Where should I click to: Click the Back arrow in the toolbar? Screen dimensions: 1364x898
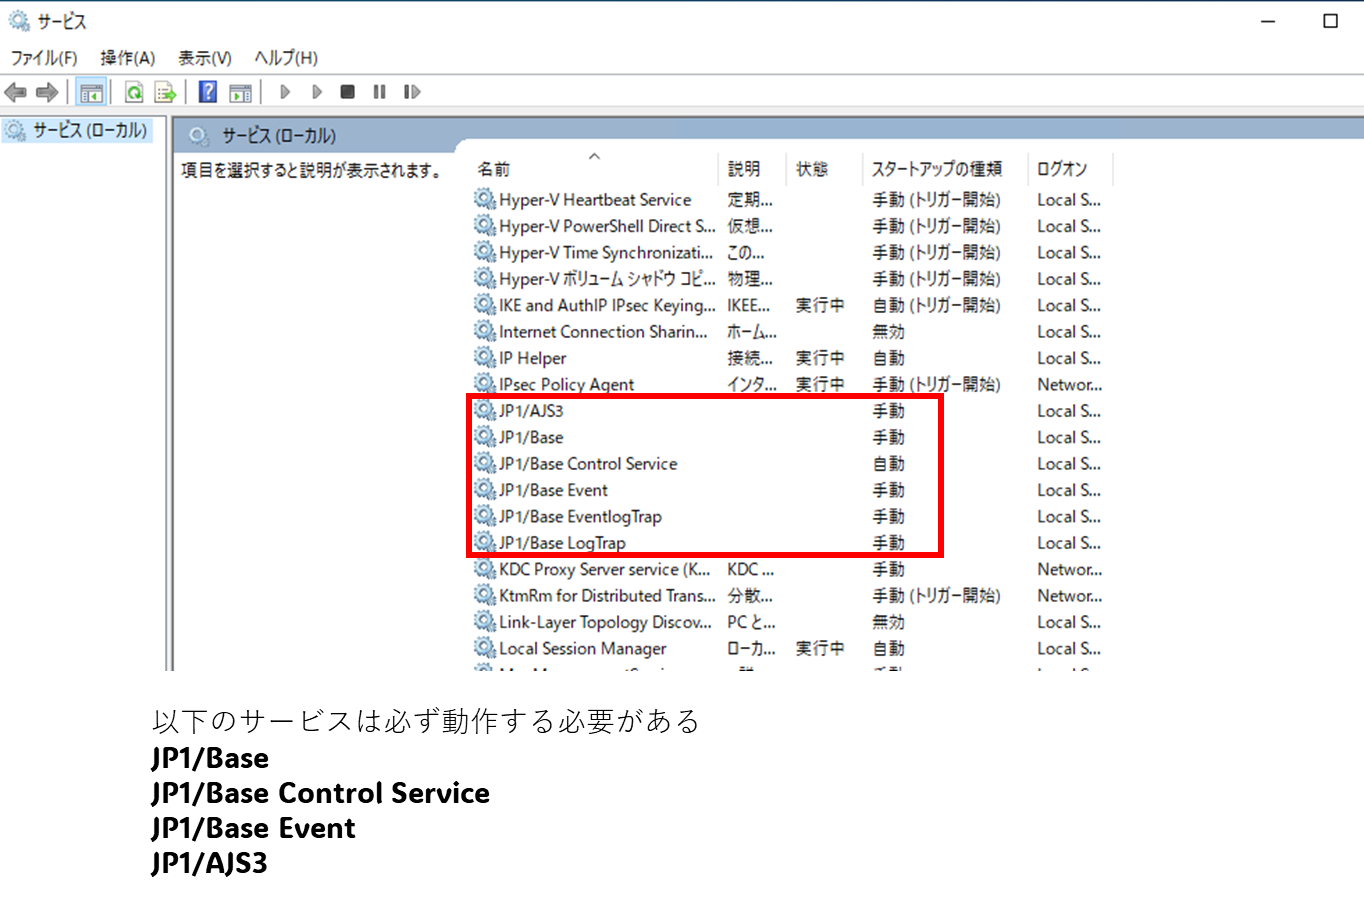(16, 93)
